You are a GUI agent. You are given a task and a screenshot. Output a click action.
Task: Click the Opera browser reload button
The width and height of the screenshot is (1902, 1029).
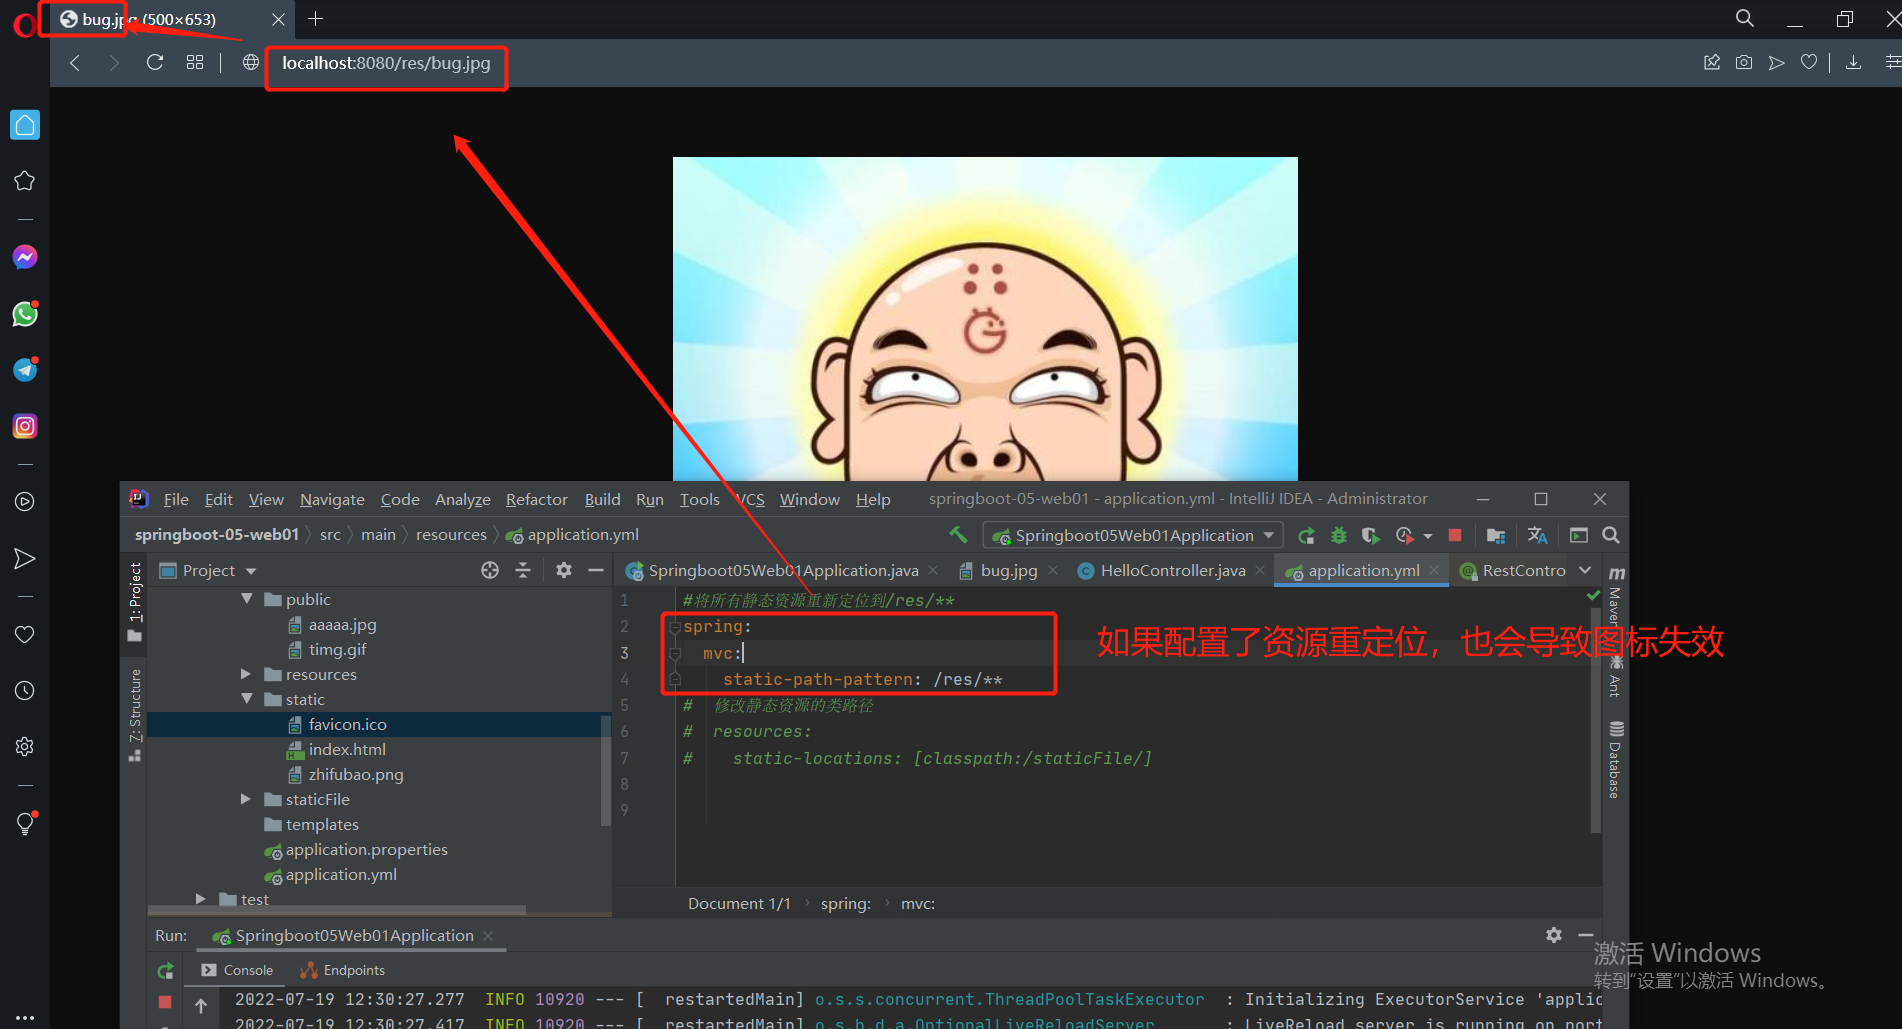coord(154,63)
